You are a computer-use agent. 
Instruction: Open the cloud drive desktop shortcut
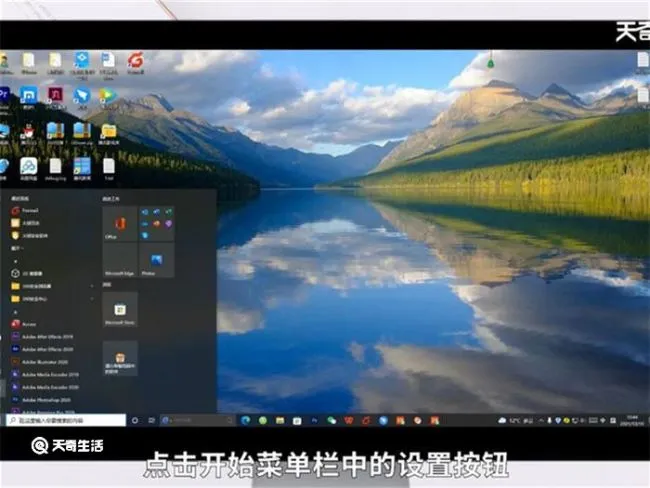[29, 169]
